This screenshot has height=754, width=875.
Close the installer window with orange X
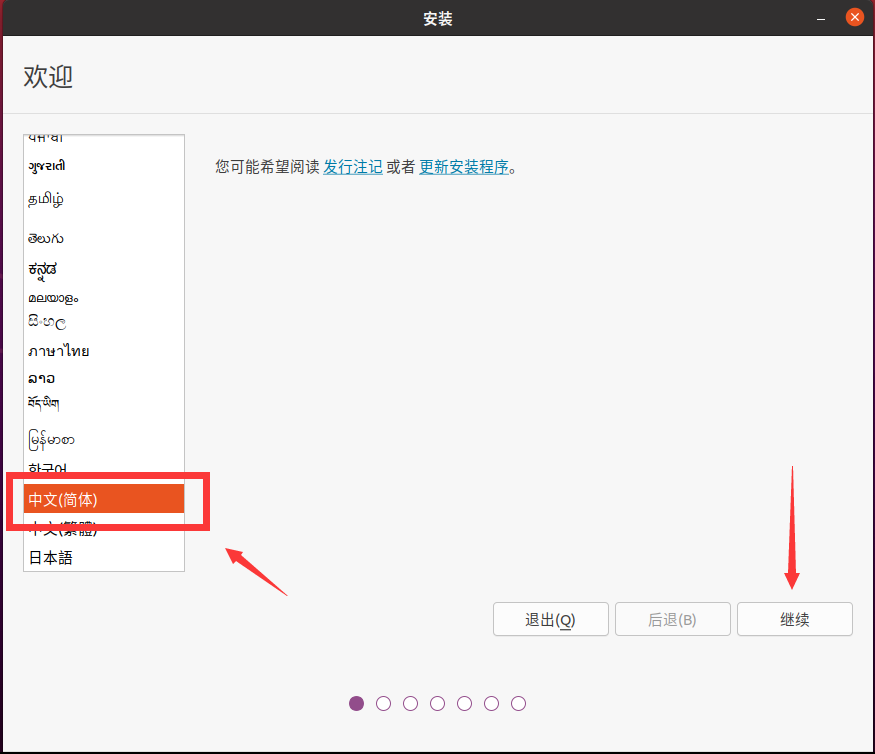pos(854,17)
